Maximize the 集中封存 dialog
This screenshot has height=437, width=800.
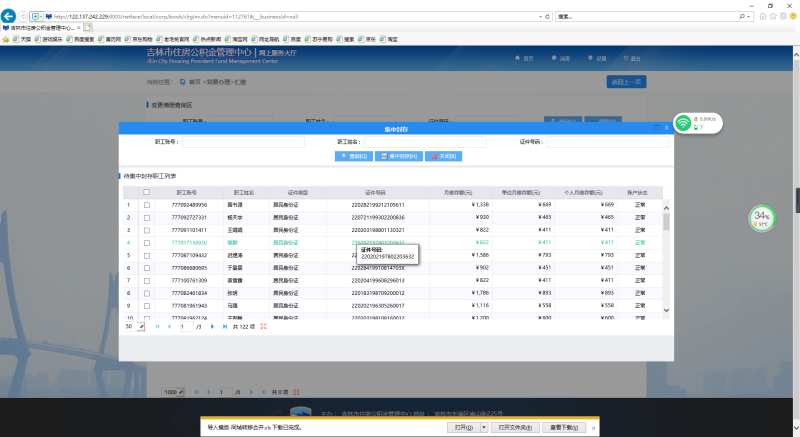656,127
